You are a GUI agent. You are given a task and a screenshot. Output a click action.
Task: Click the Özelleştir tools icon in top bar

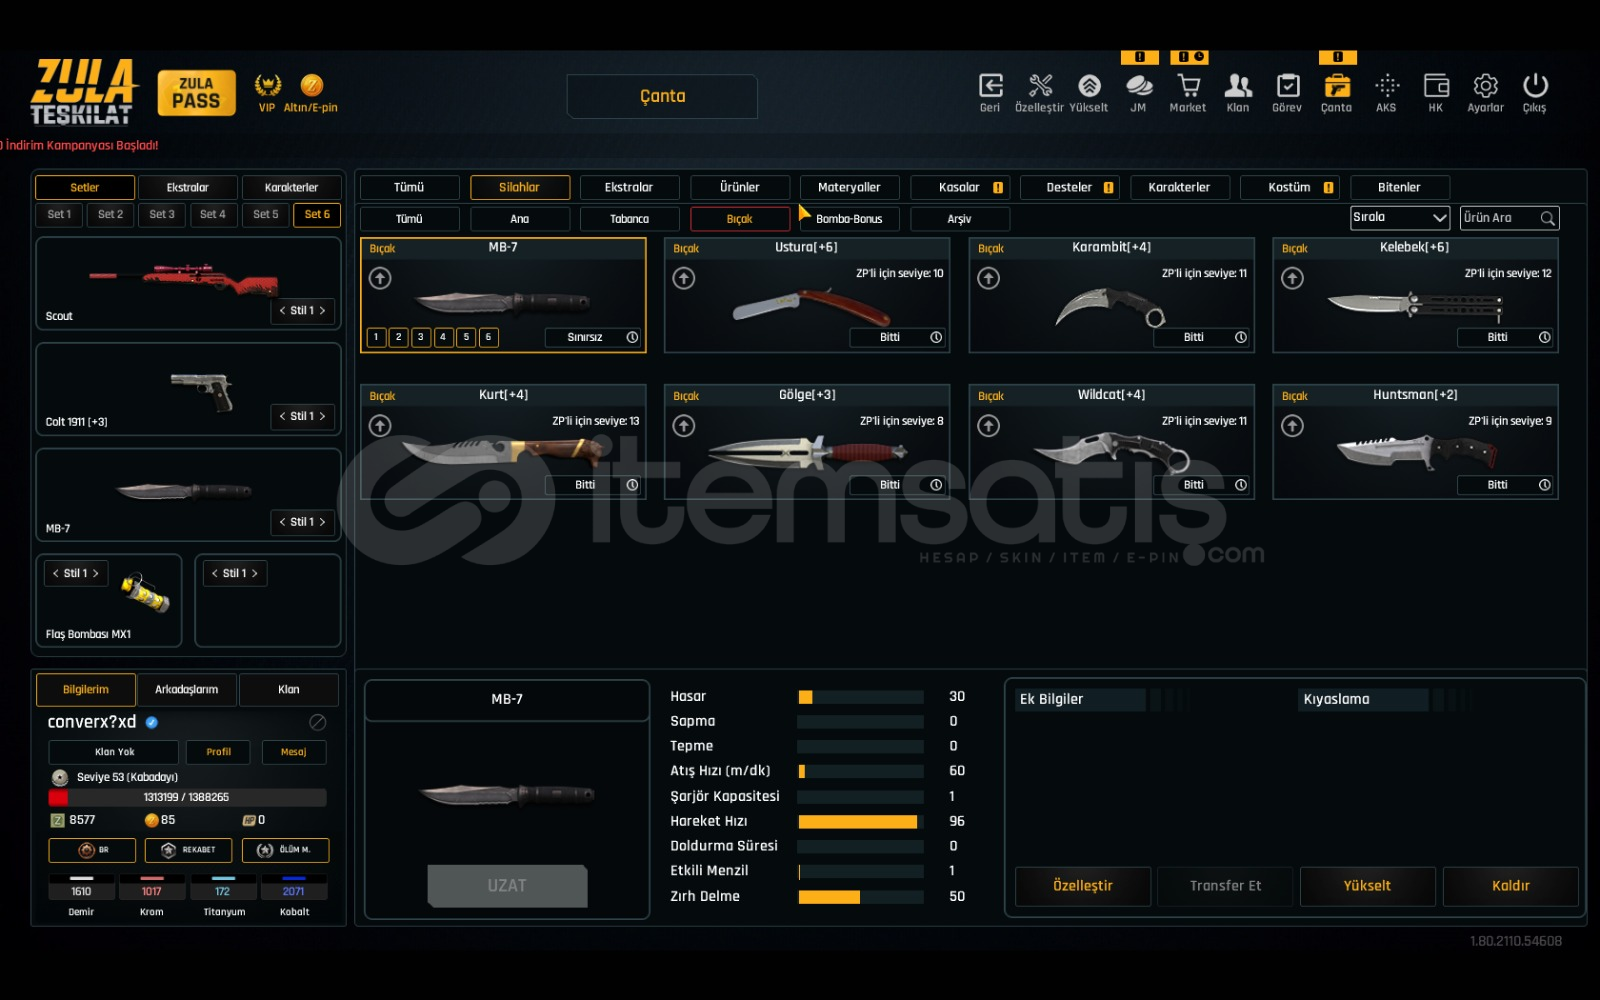(1040, 87)
